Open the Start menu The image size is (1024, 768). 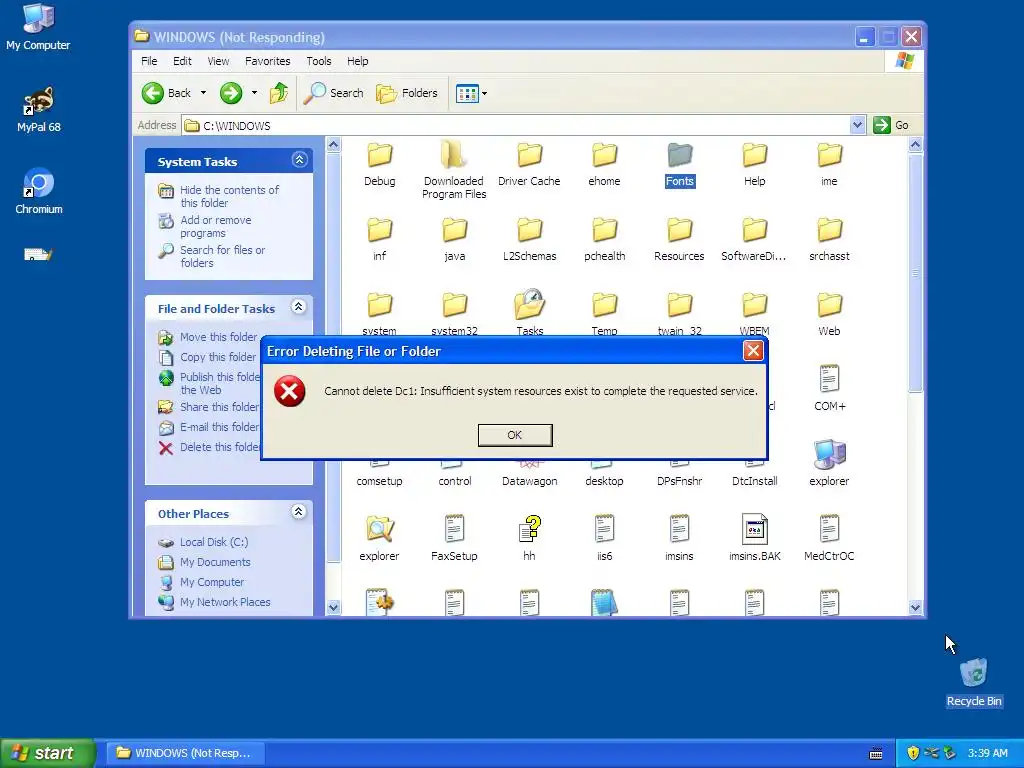coord(47,753)
